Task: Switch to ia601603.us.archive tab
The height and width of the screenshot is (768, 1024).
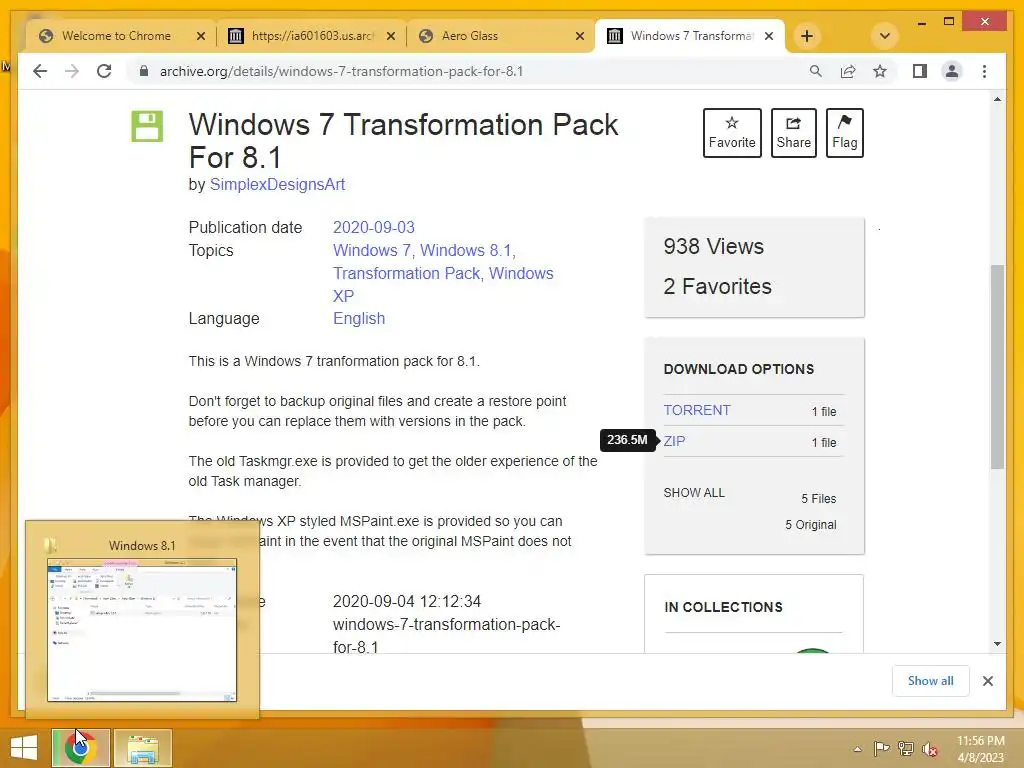Action: 313,36
